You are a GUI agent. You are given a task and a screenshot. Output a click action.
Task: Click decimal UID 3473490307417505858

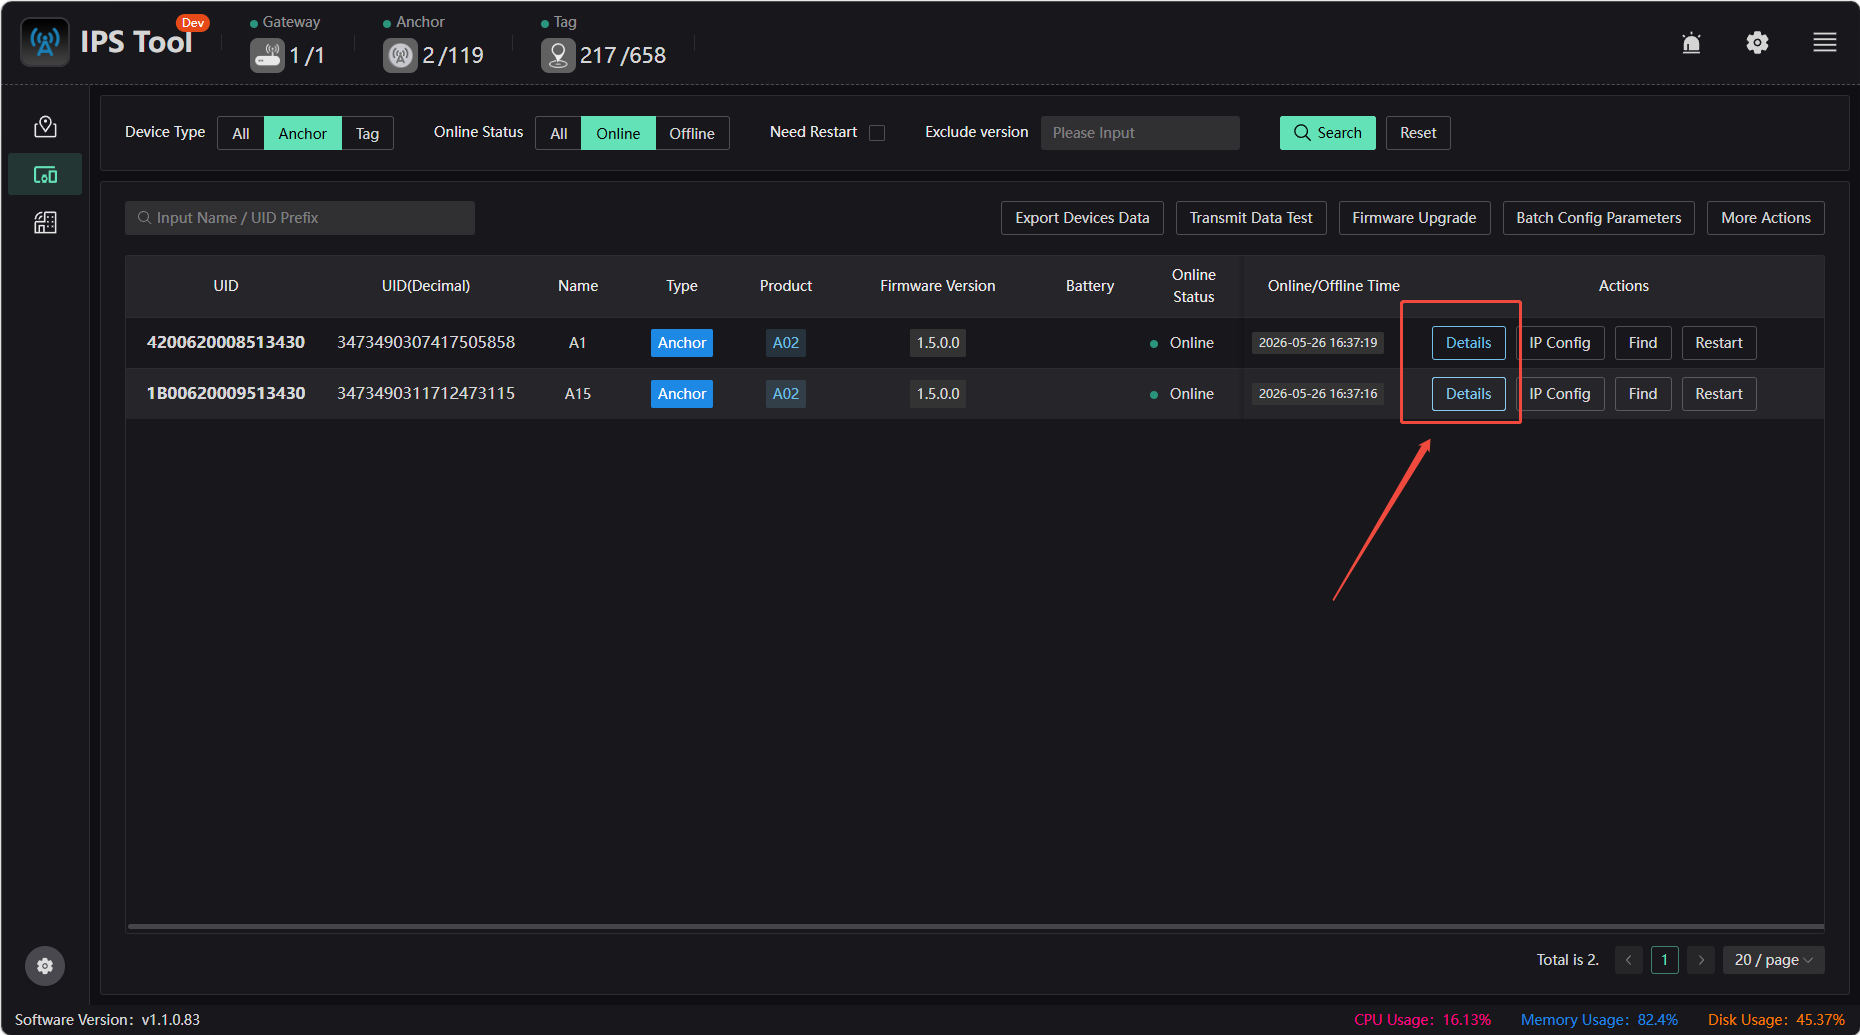426,342
